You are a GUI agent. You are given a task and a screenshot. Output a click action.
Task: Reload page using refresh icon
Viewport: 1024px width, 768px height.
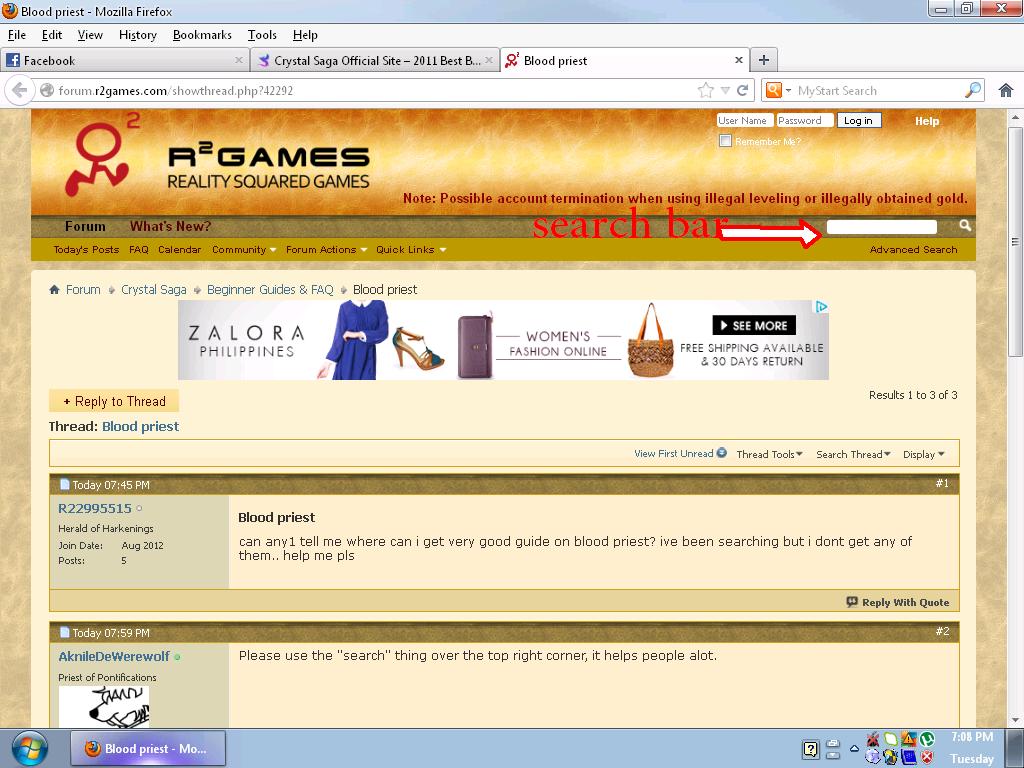pyautogui.click(x=743, y=90)
